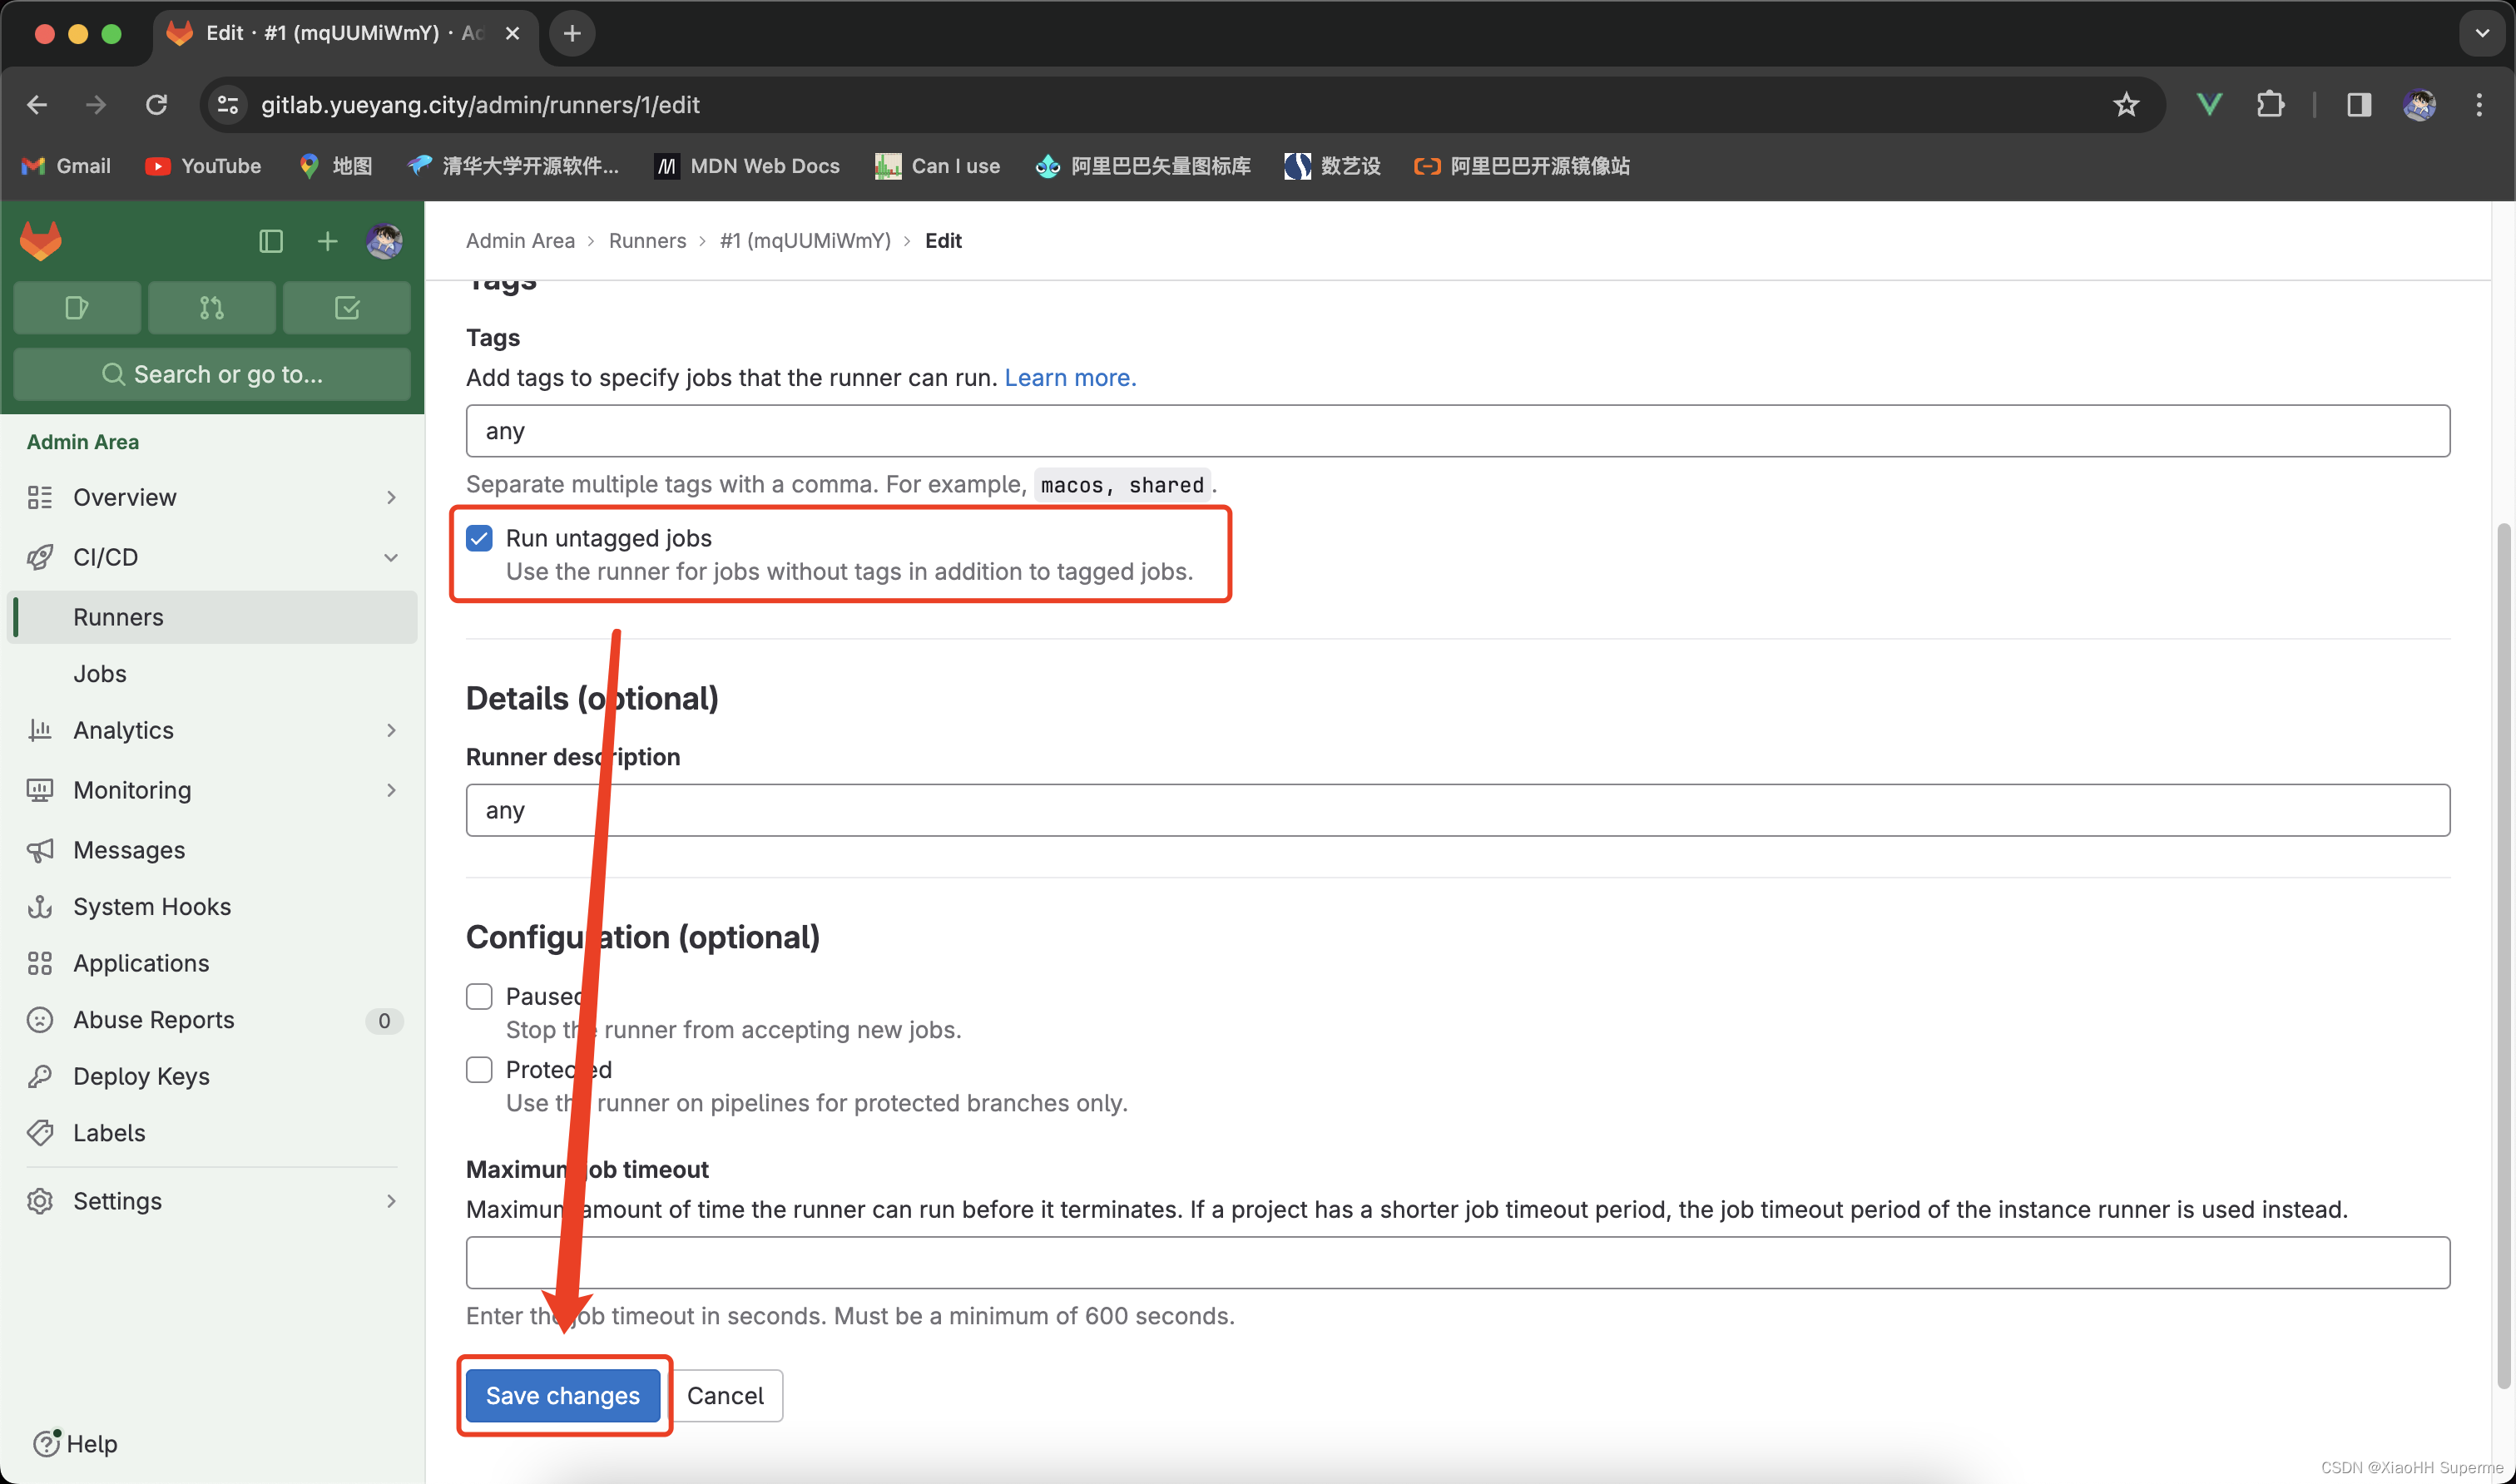Screen dimensions: 2516x1484
Task: Click the Maximum job timeout field
Action: coord(1457,1263)
